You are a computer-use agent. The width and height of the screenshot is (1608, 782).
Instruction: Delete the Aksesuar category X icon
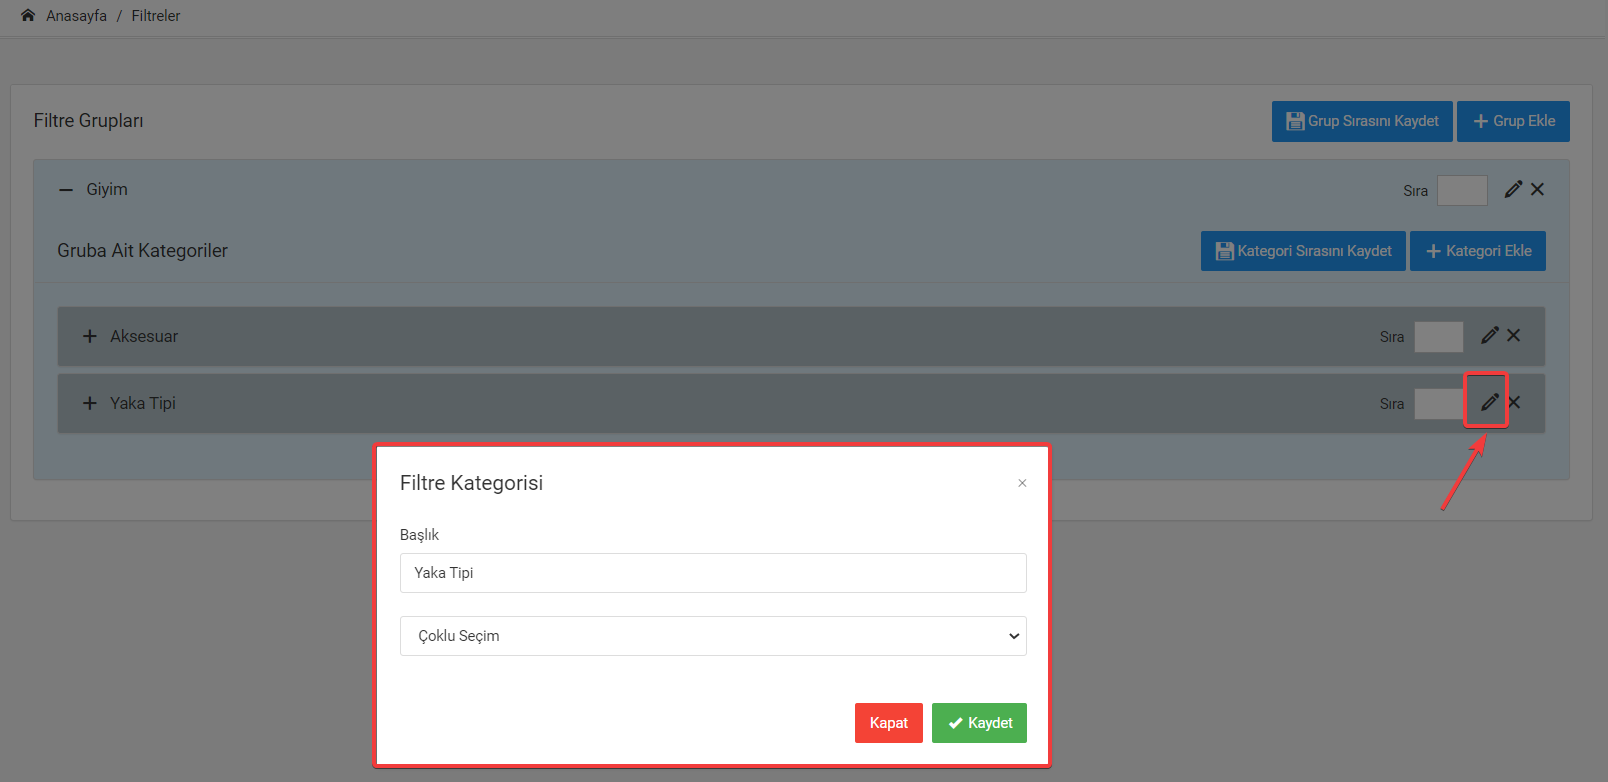pos(1514,335)
